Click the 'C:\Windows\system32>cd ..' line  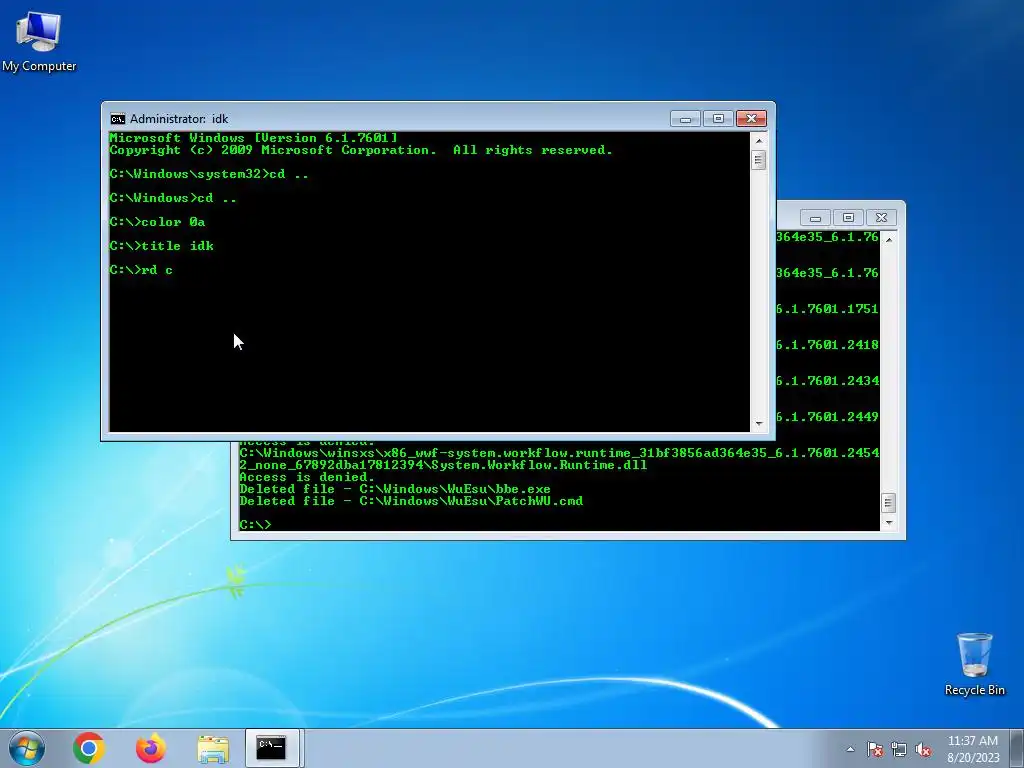208,174
